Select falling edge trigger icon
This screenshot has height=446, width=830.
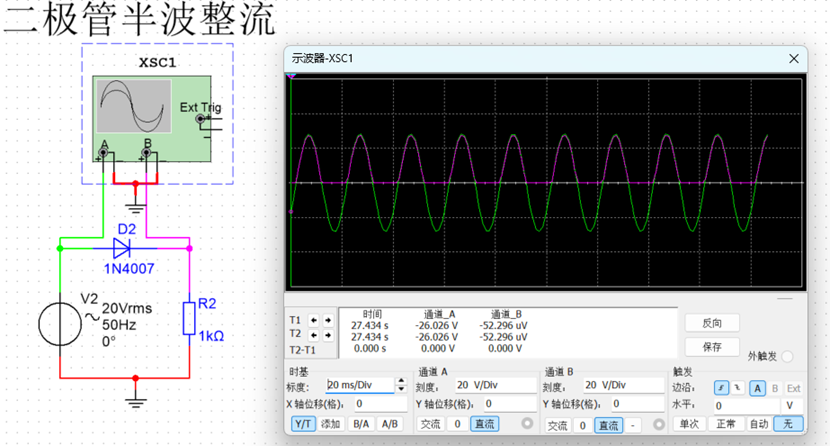coord(737,388)
